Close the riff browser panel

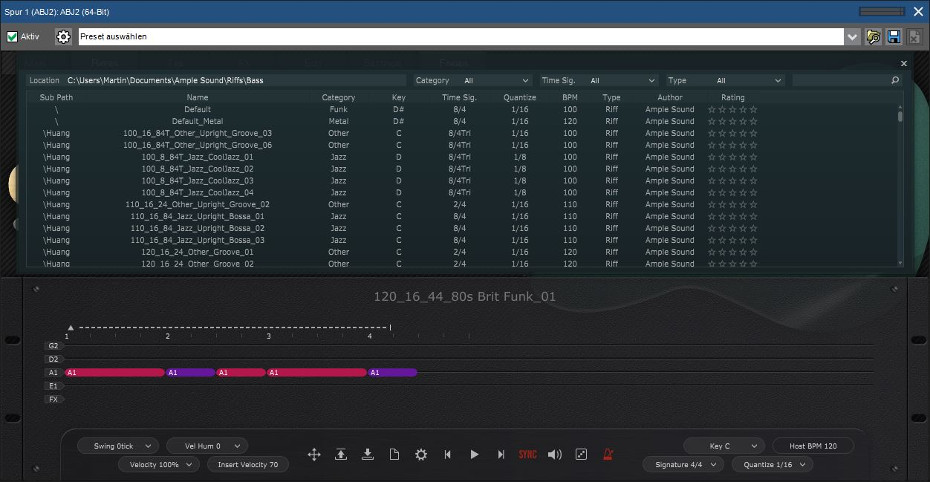tap(904, 63)
